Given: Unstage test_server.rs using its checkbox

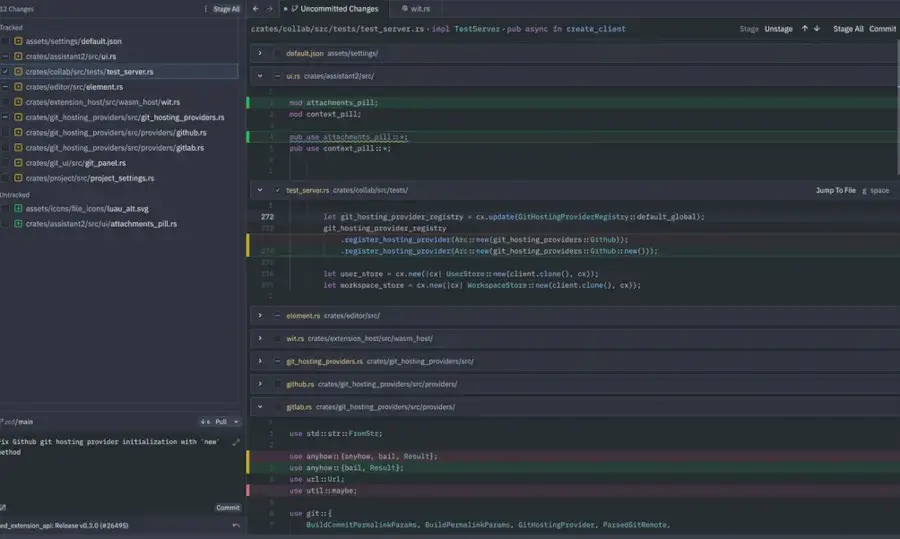Looking at the screenshot, I should click(x=5, y=72).
